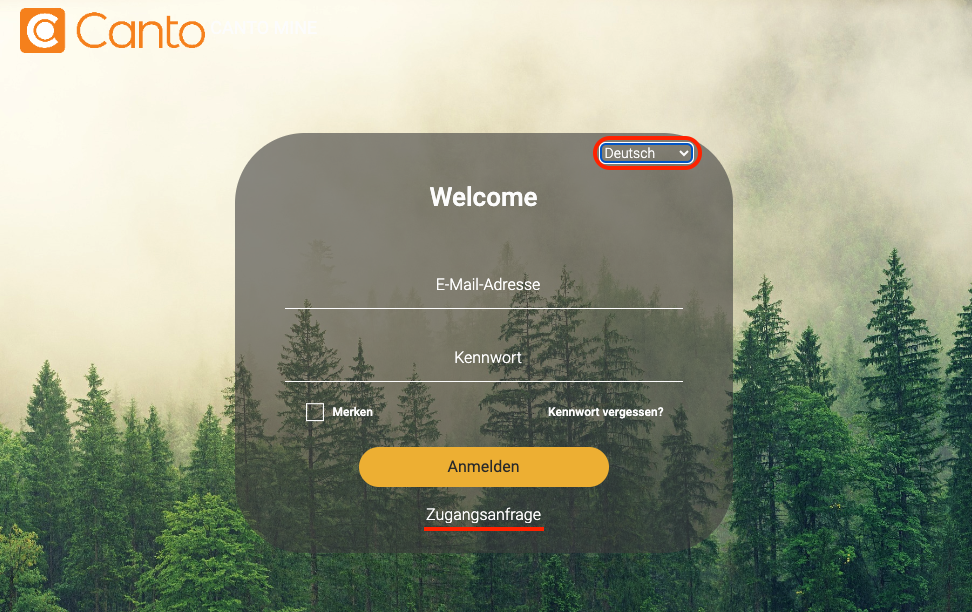Open the Kennwort vergessen? link
Image resolution: width=972 pixels, height=612 pixels.
point(605,412)
